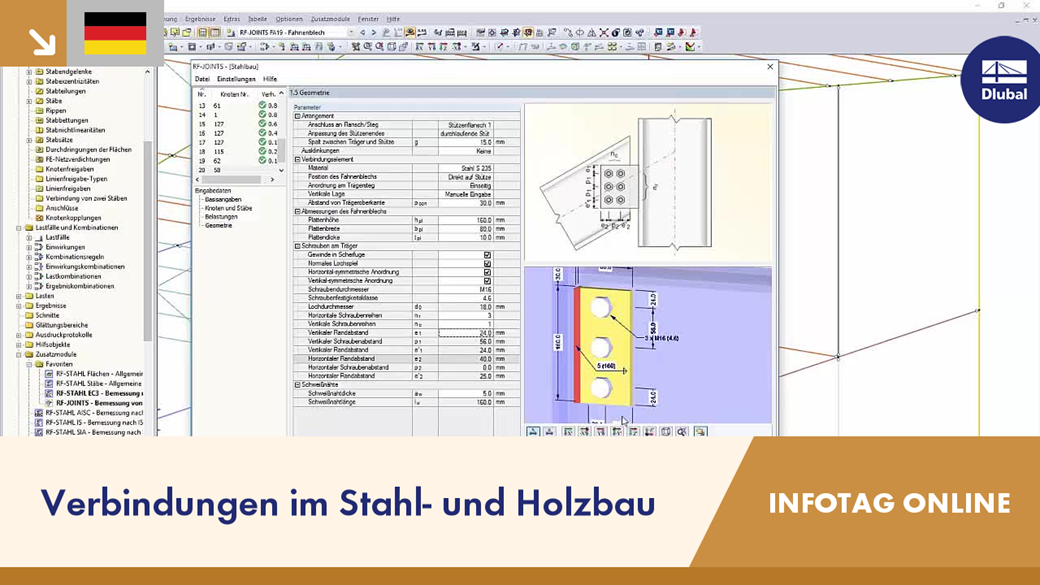Click the zoom icon in 3D view toolbar
This screenshot has height=585, width=1040.
pos(682,432)
